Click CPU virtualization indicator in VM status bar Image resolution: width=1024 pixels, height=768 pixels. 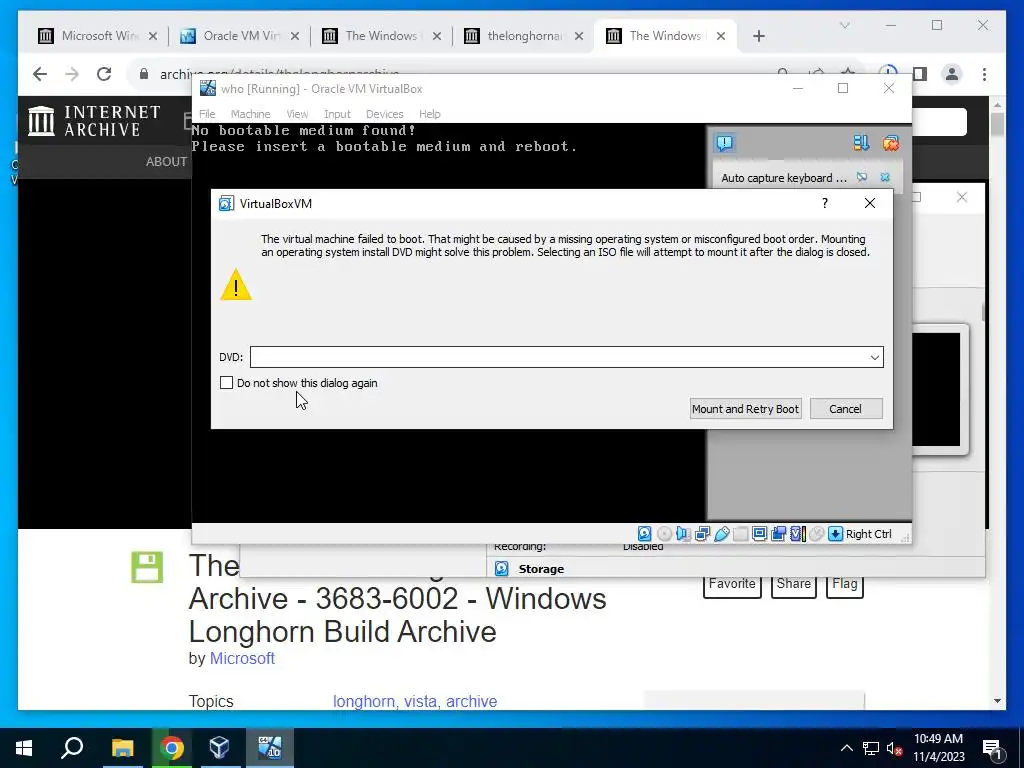pos(797,534)
